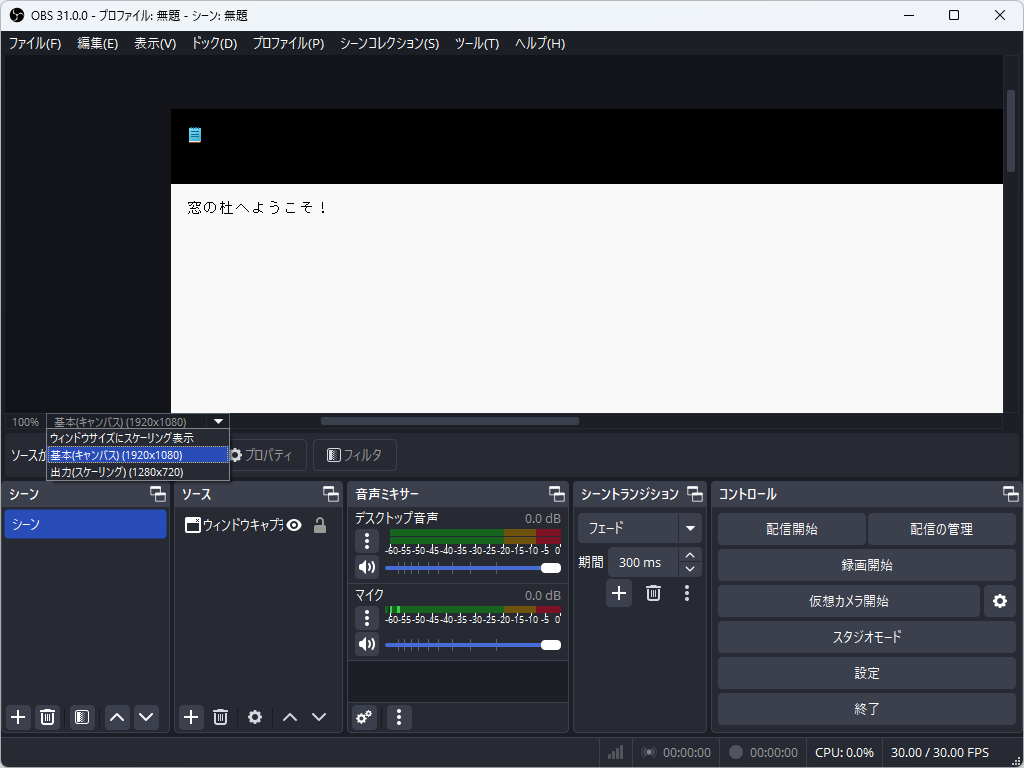Open the Scene Collection menu

[389, 44]
